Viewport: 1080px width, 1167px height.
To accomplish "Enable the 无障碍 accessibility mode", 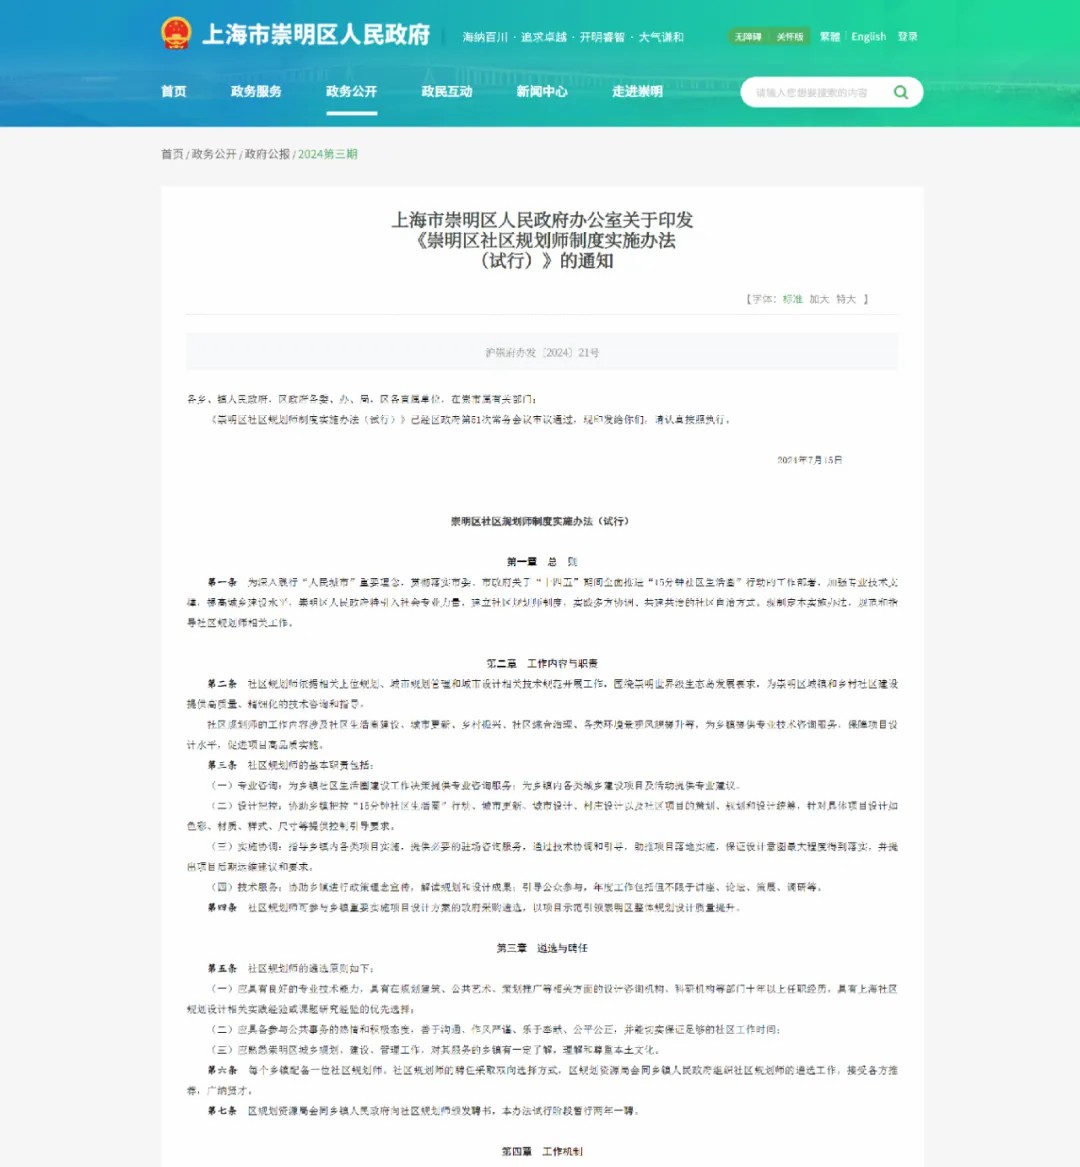I will pyautogui.click(x=748, y=36).
